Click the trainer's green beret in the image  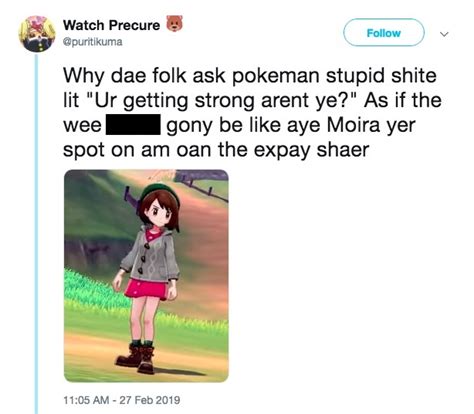tap(160, 192)
